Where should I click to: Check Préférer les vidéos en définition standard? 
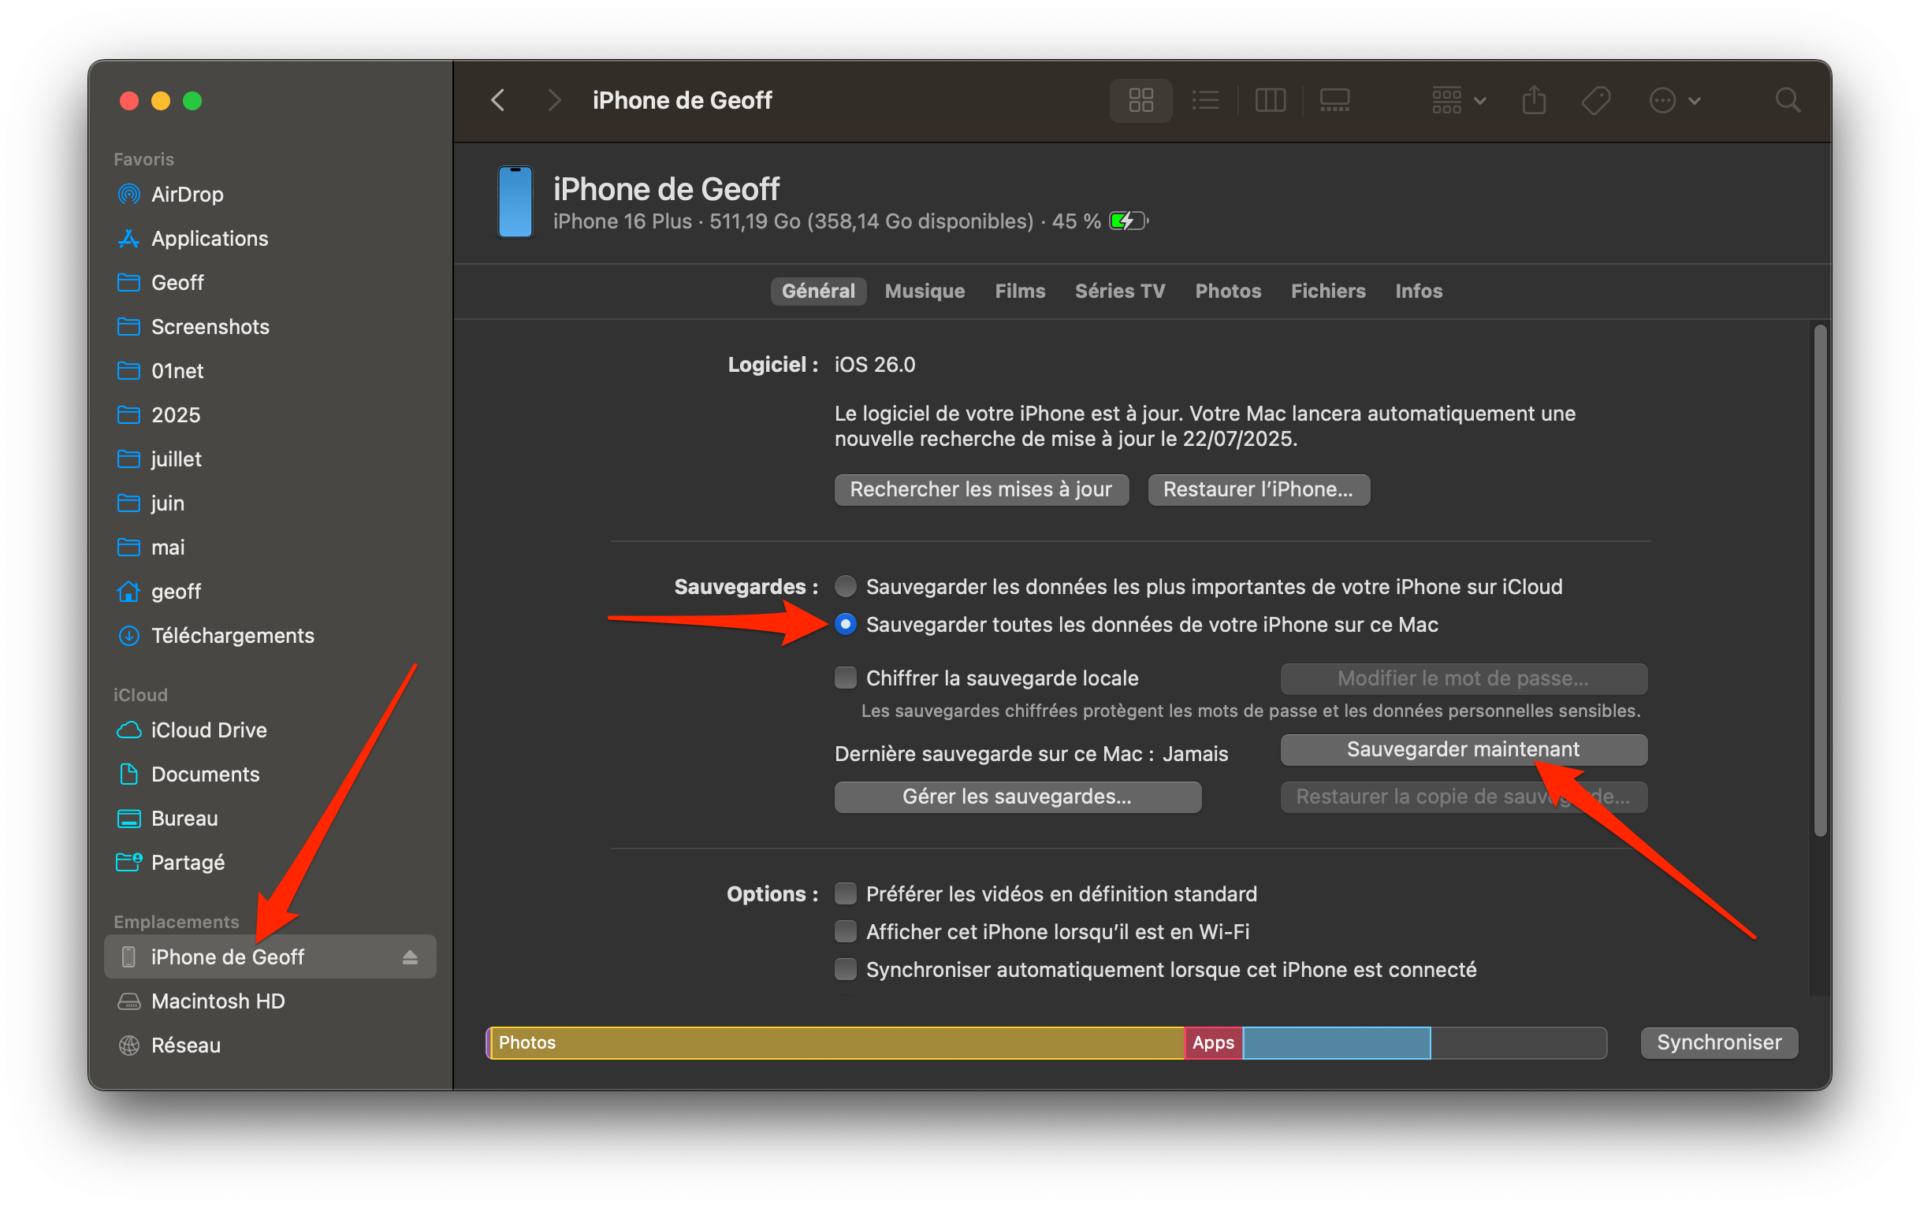[846, 893]
